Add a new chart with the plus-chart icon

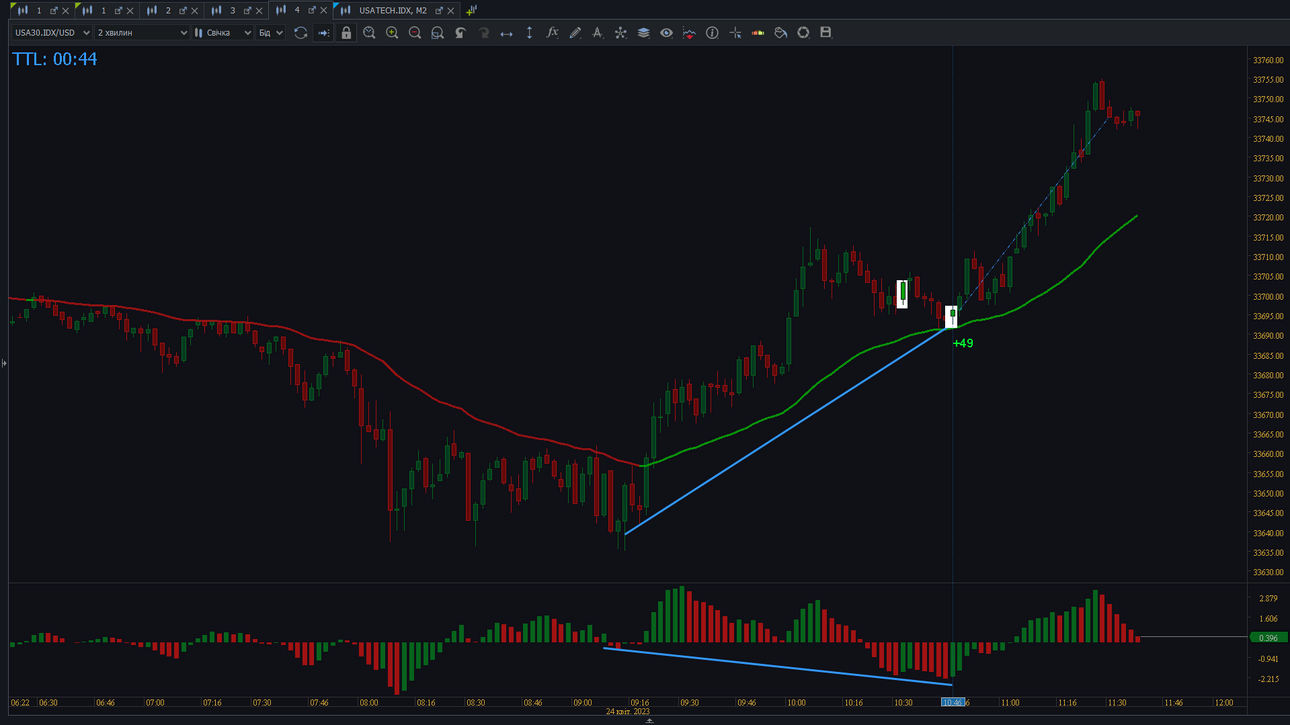[471, 10]
